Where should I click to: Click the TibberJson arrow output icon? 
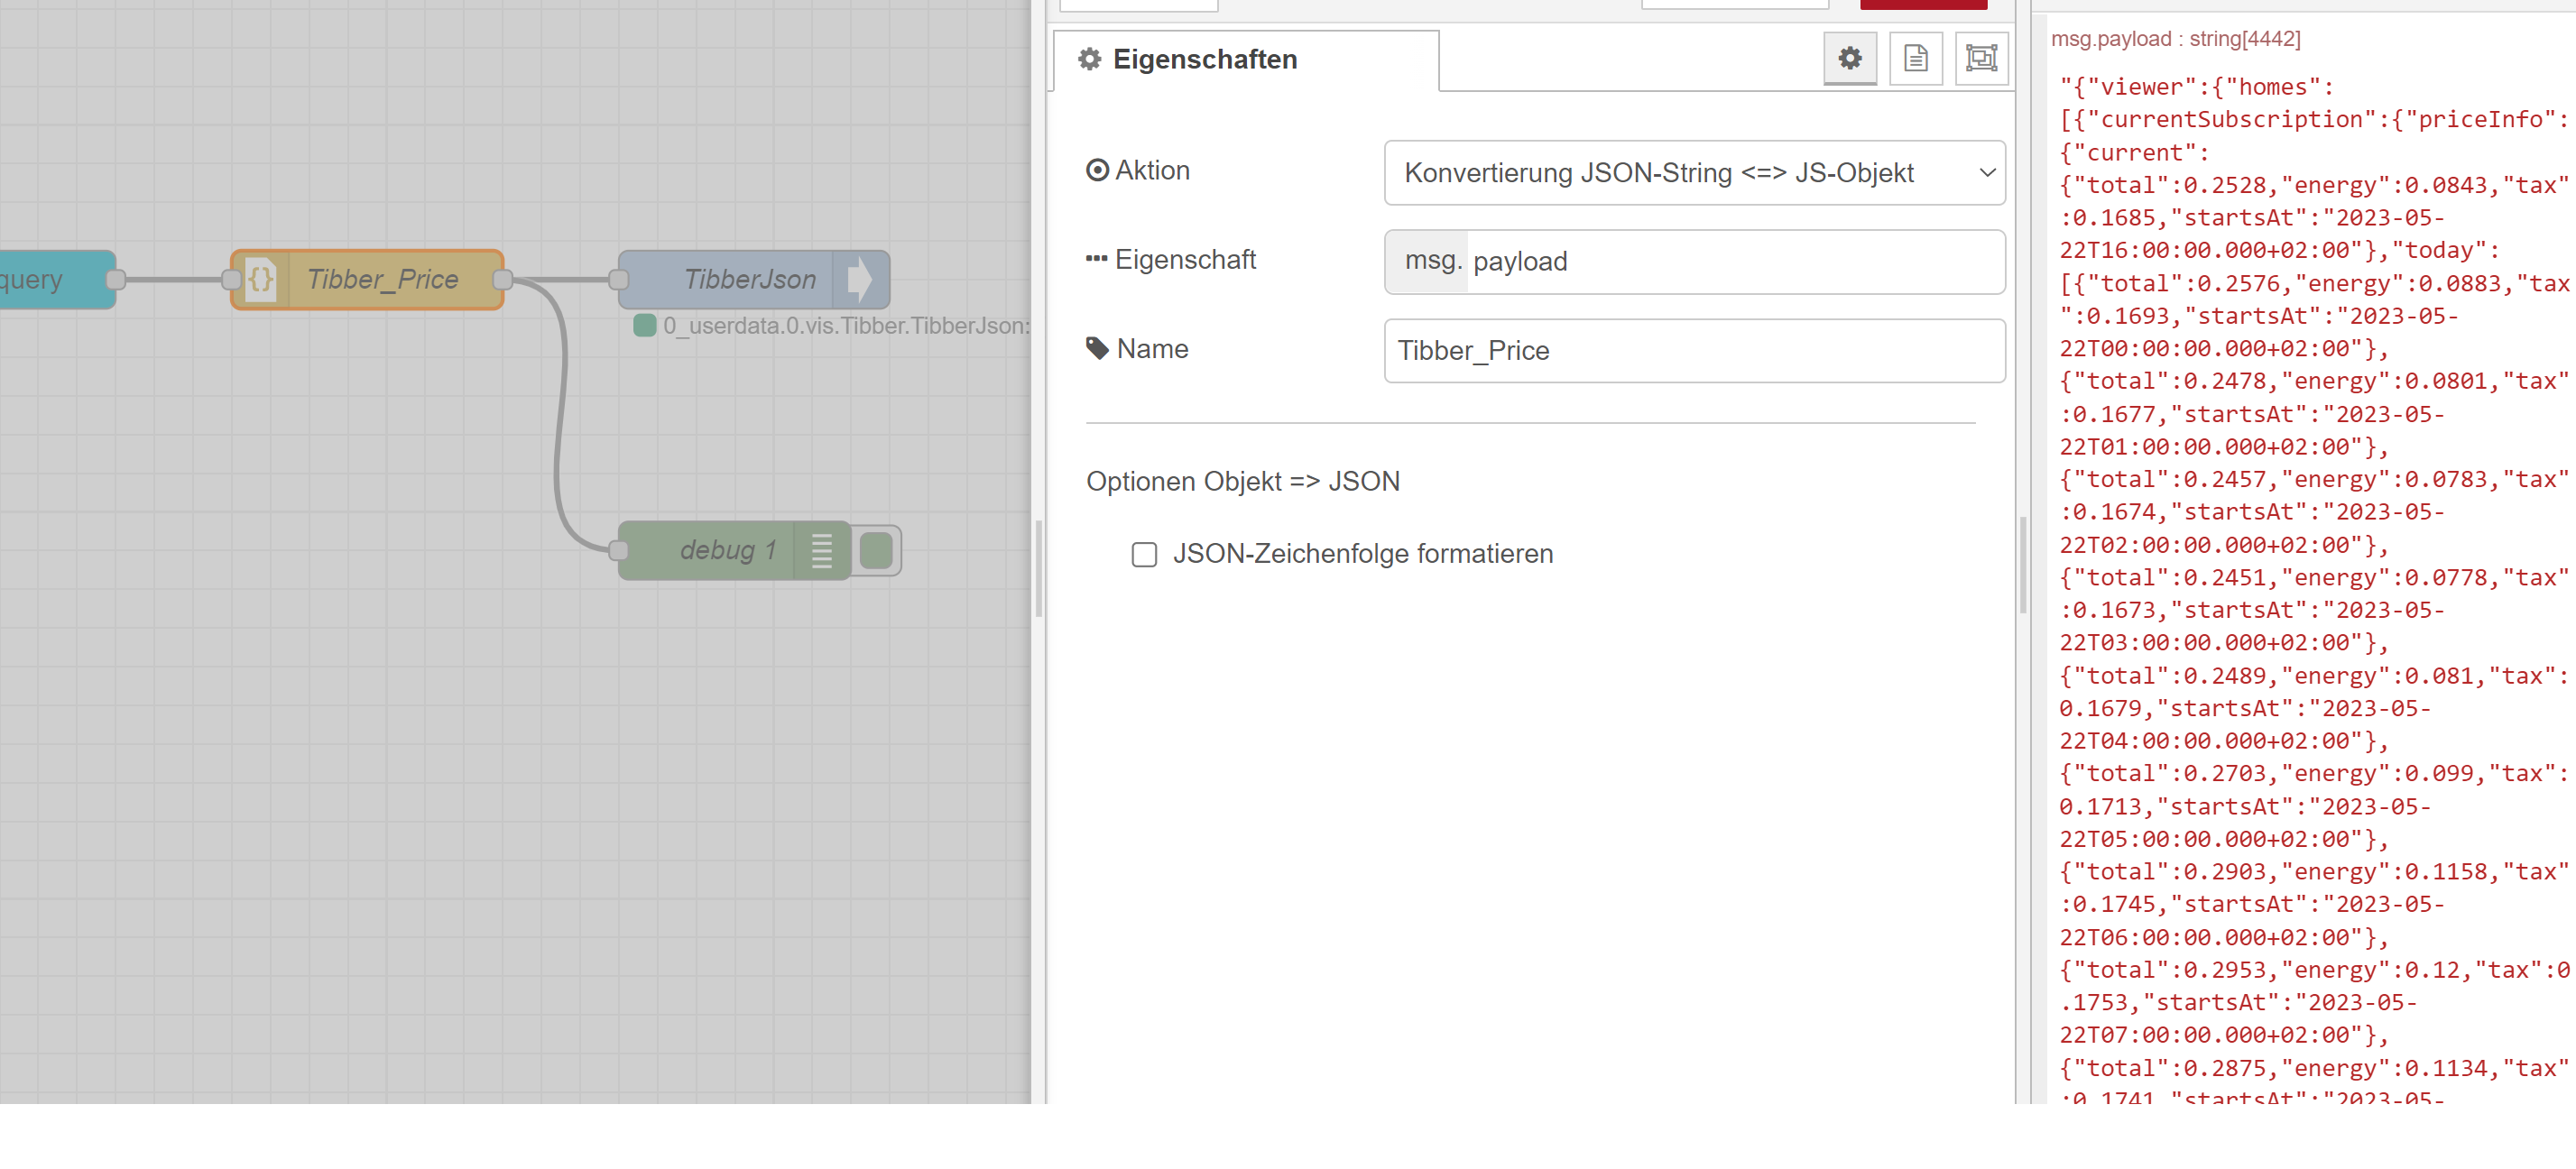tap(860, 279)
